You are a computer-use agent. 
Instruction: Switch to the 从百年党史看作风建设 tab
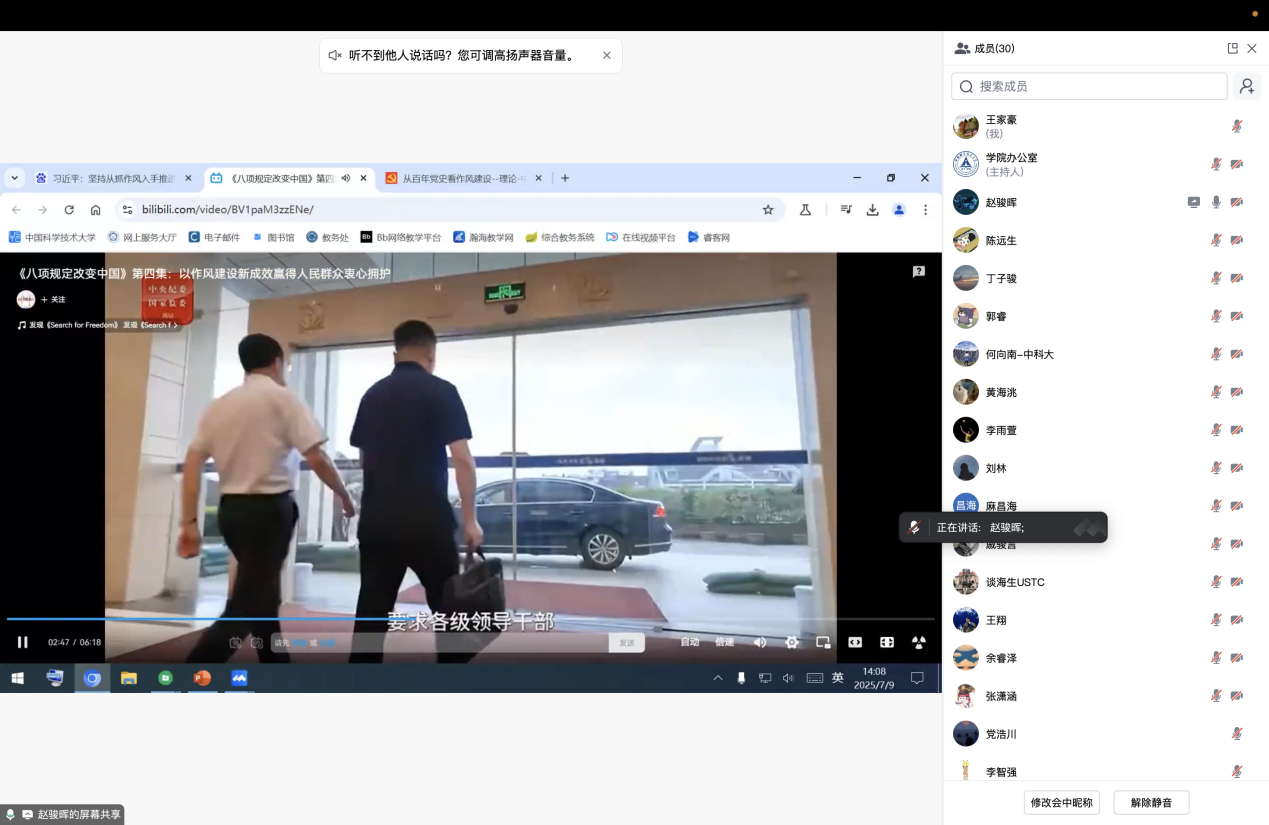[464, 178]
